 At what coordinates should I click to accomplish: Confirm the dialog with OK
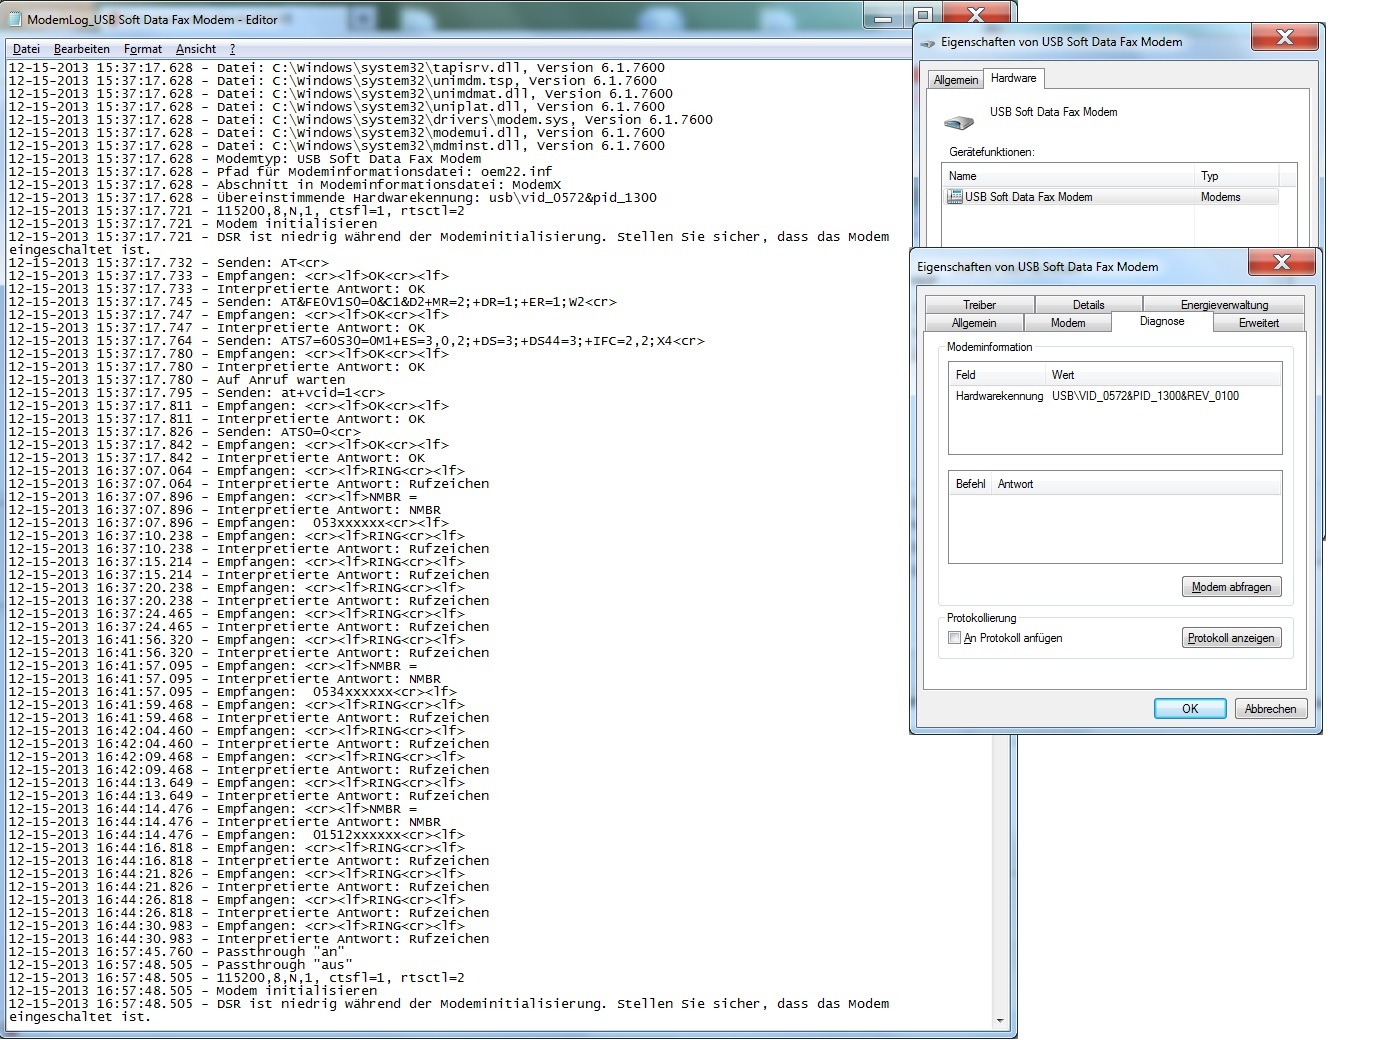(x=1189, y=709)
